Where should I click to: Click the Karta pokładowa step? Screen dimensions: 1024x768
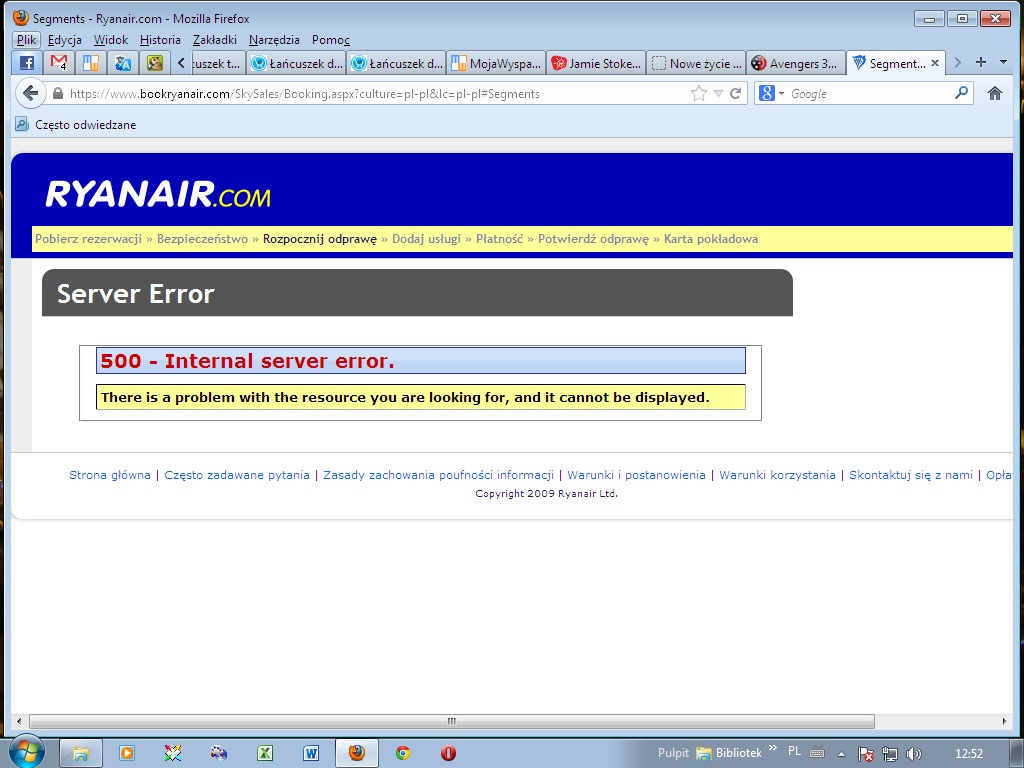[x=711, y=239]
